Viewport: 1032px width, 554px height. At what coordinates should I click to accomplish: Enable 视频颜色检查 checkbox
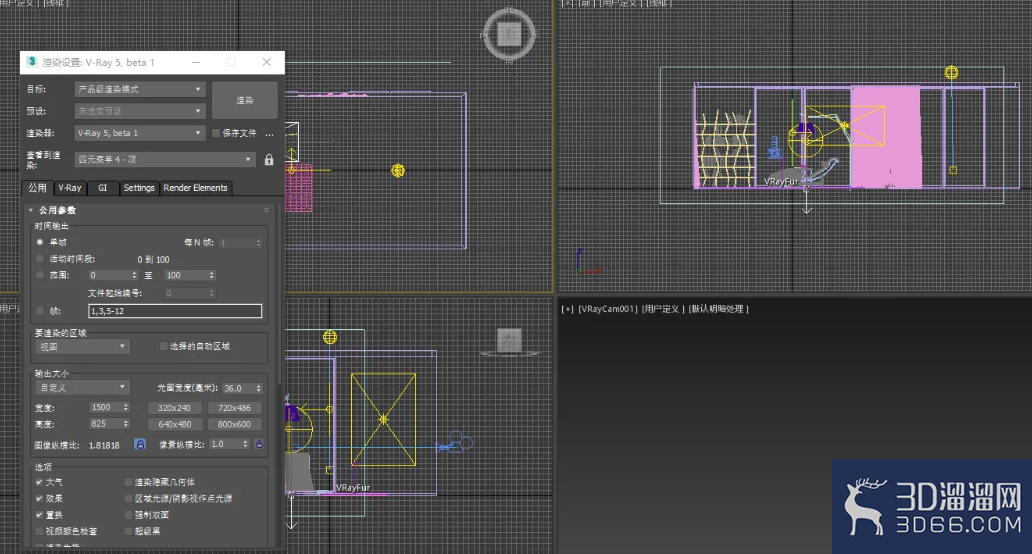39,531
